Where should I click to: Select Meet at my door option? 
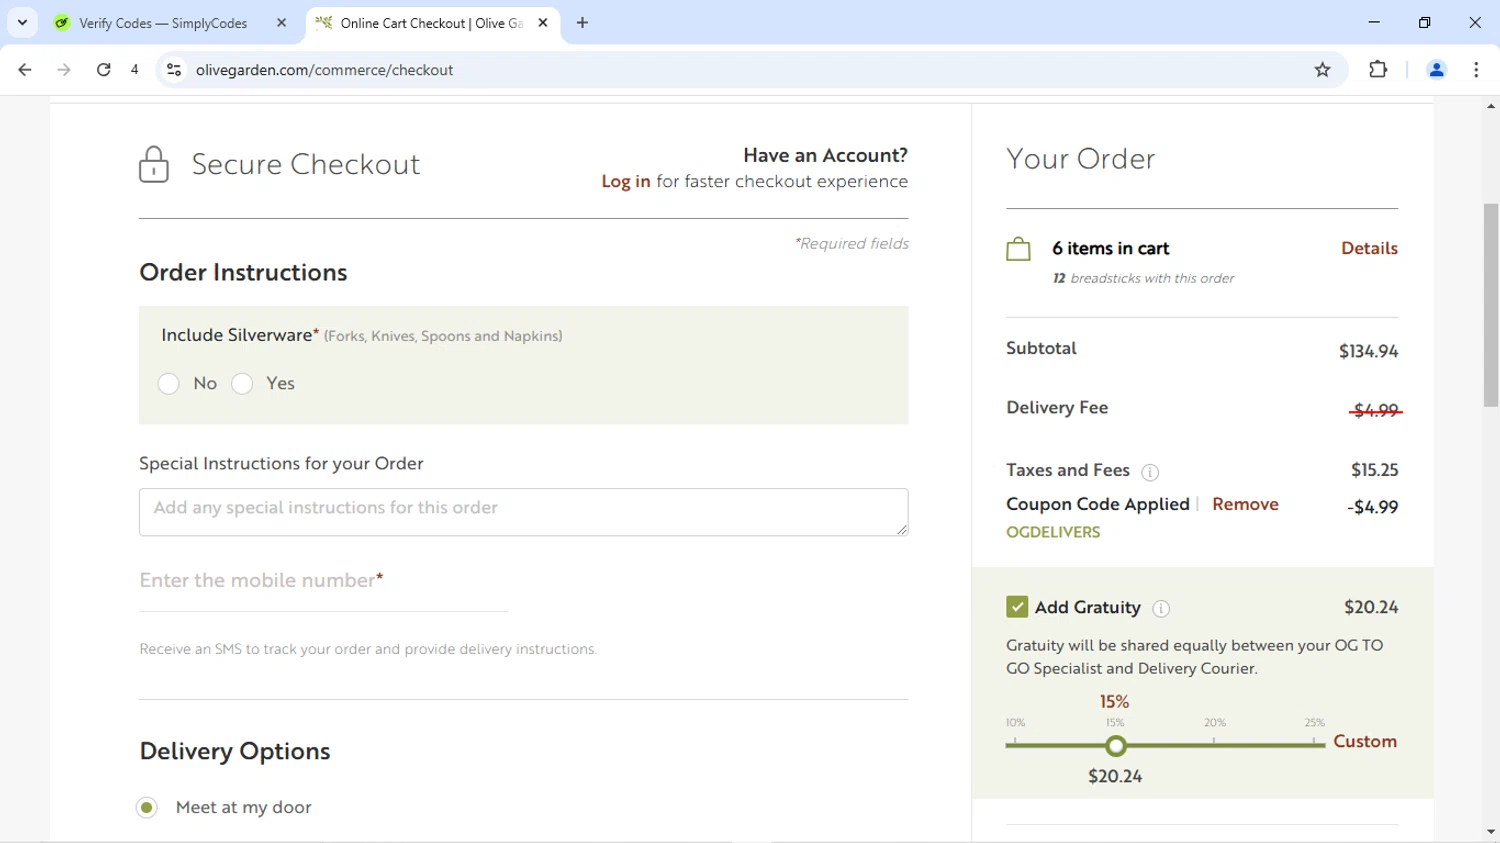click(x=147, y=807)
